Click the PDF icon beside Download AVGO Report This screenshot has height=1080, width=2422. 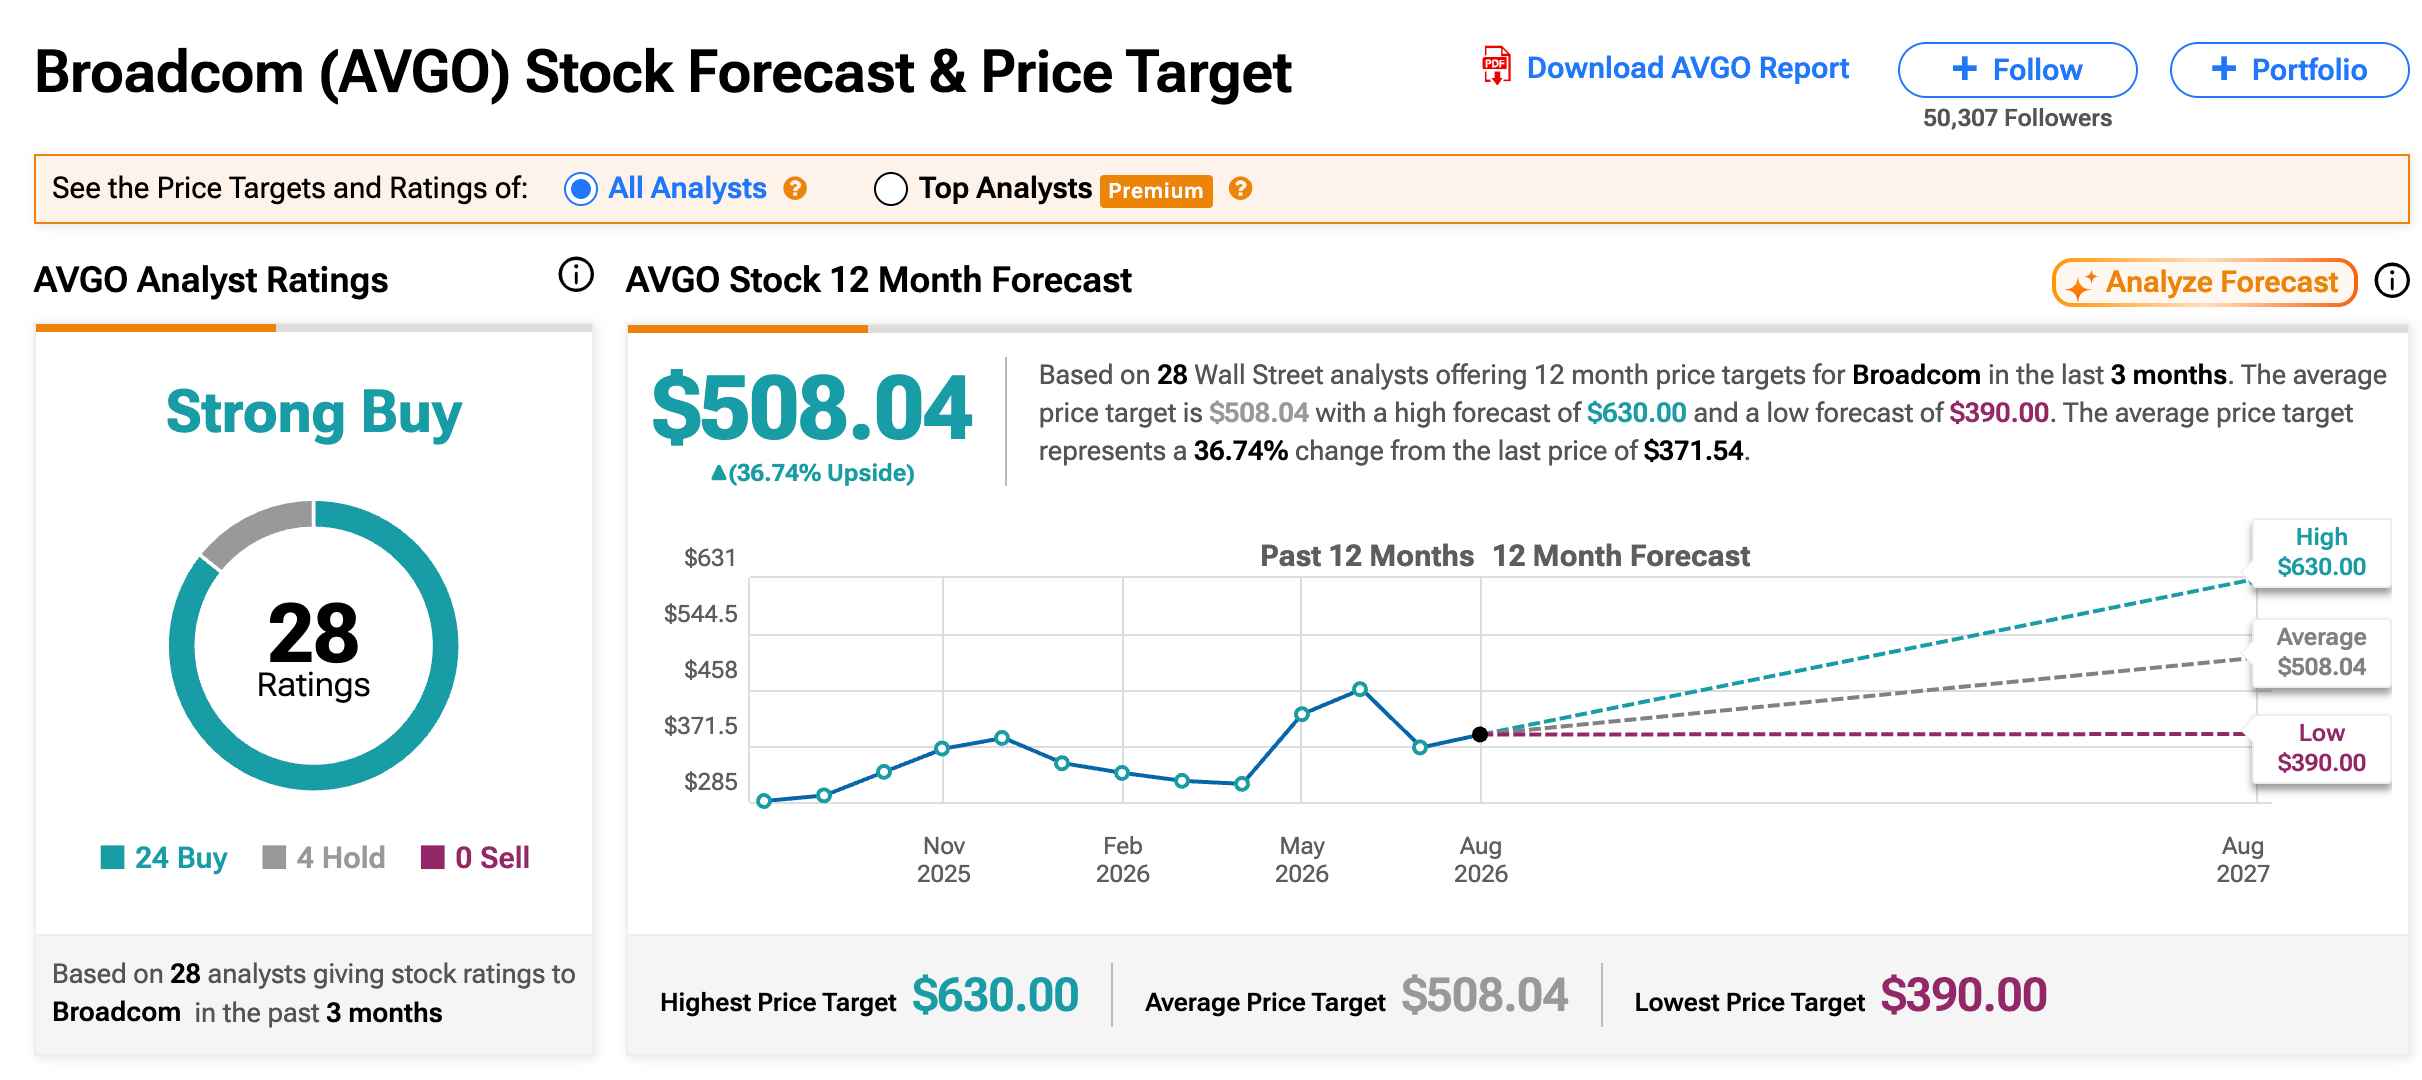coord(1496,66)
